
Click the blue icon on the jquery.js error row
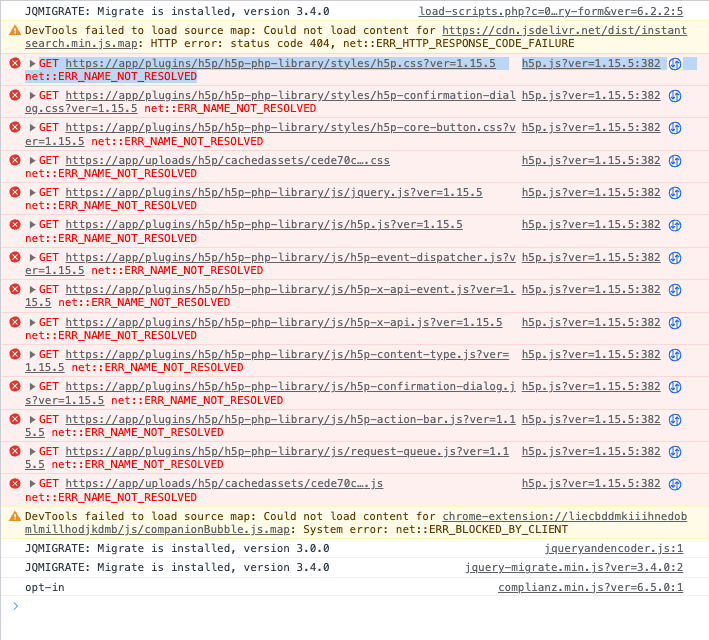675,192
